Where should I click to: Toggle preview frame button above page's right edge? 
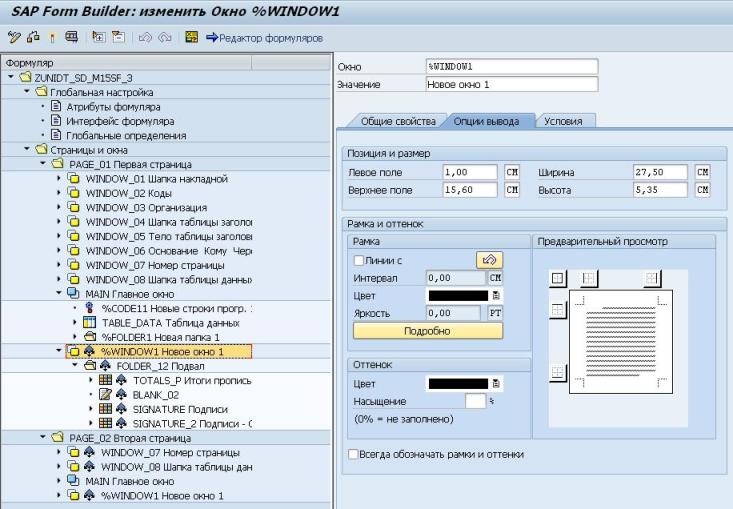(x=651, y=279)
